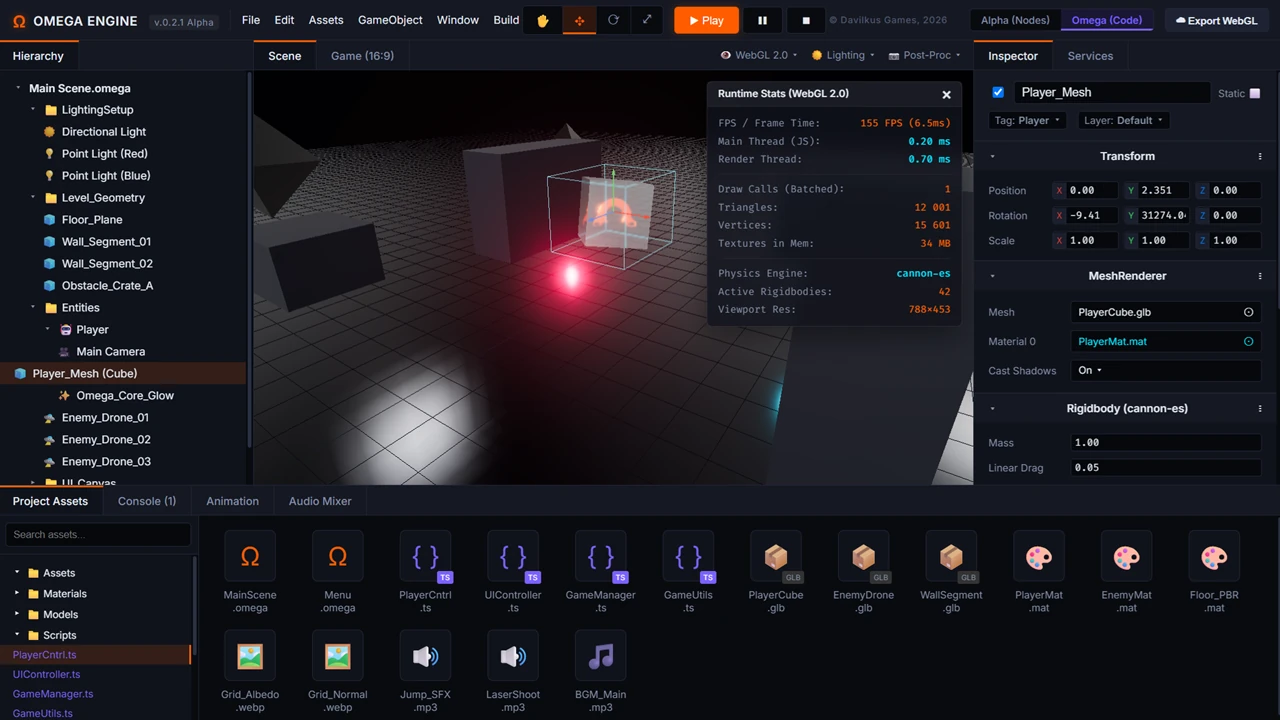
Task: Open the WebGL 2.0 renderer dropdown
Action: click(x=762, y=55)
